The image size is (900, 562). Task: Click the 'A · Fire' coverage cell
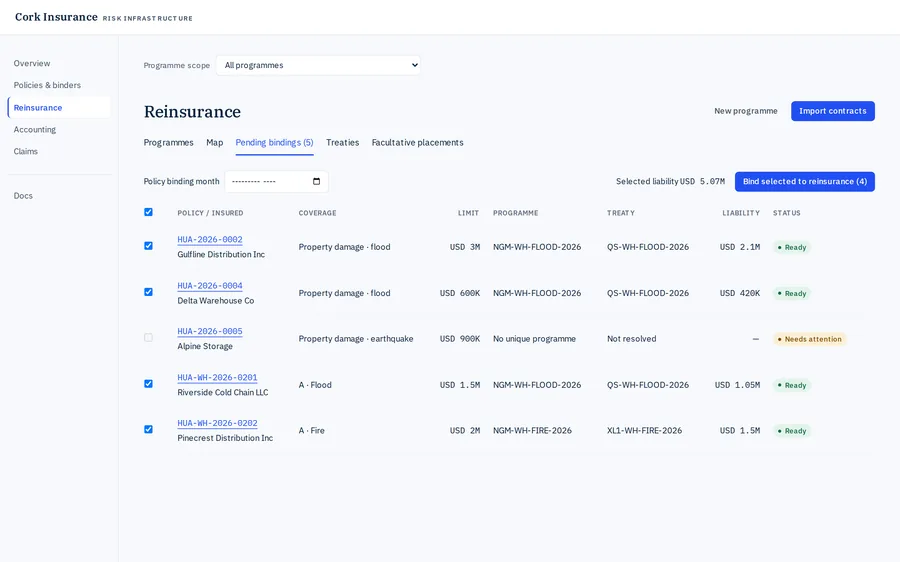pyautogui.click(x=312, y=431)
